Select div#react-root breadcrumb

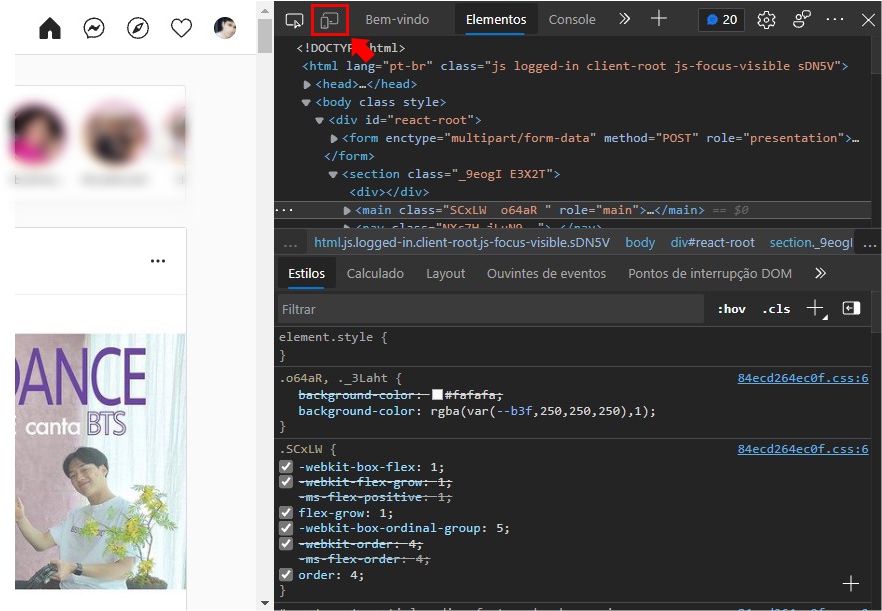tap(712, 242)
